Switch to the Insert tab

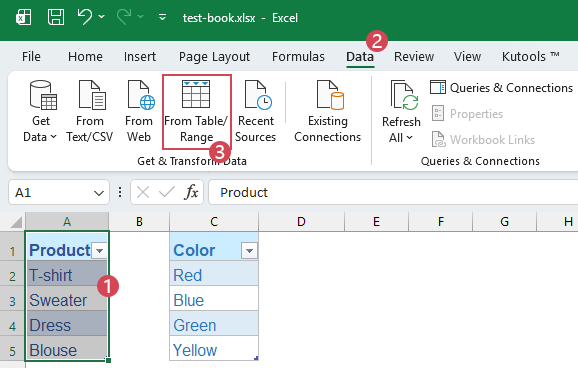pyautogui.click(x=140, y=57)
